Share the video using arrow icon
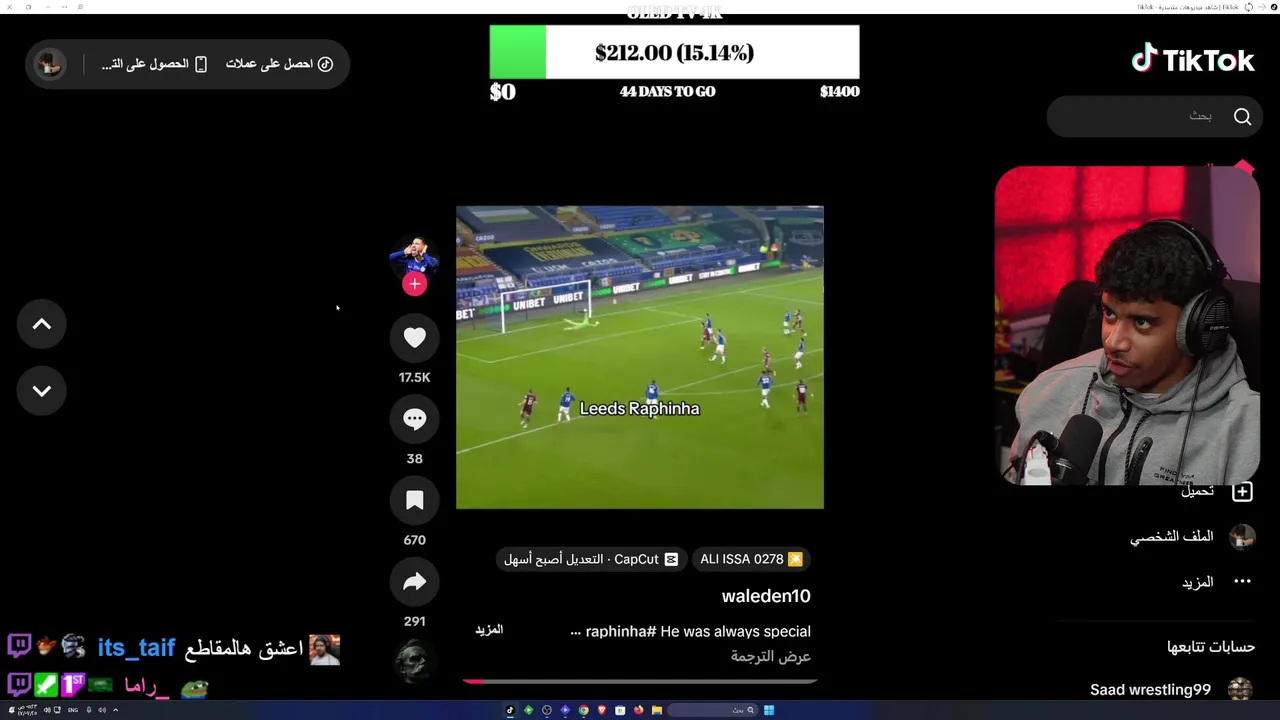This screenshot has width=1280, height=720. click(x=414, y=582)
